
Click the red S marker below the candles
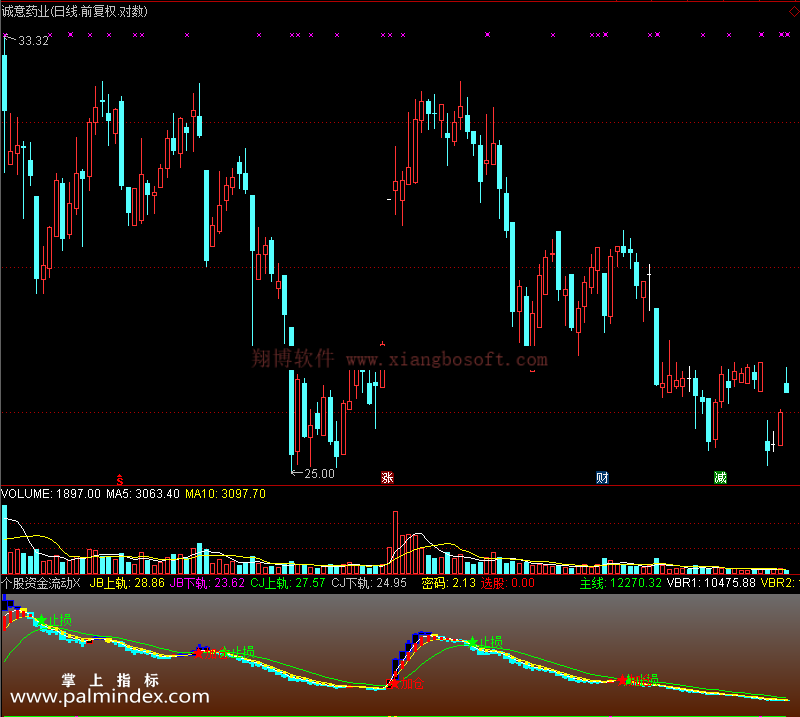pos(119,479)
